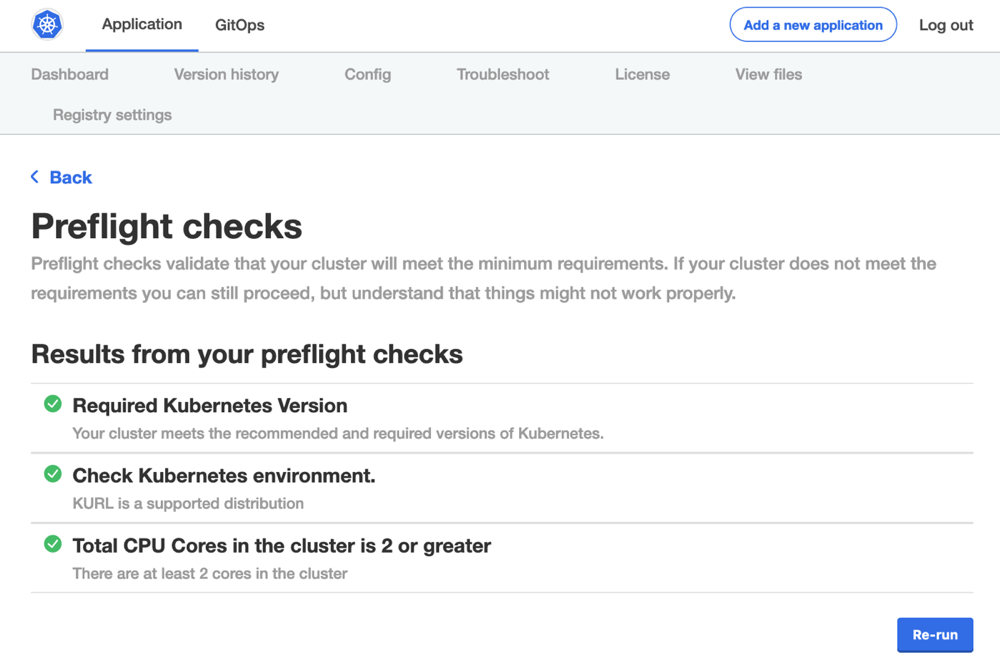Open the Troubleshoot section
This screenshot has width=1000, height=666.
point(503,74)
